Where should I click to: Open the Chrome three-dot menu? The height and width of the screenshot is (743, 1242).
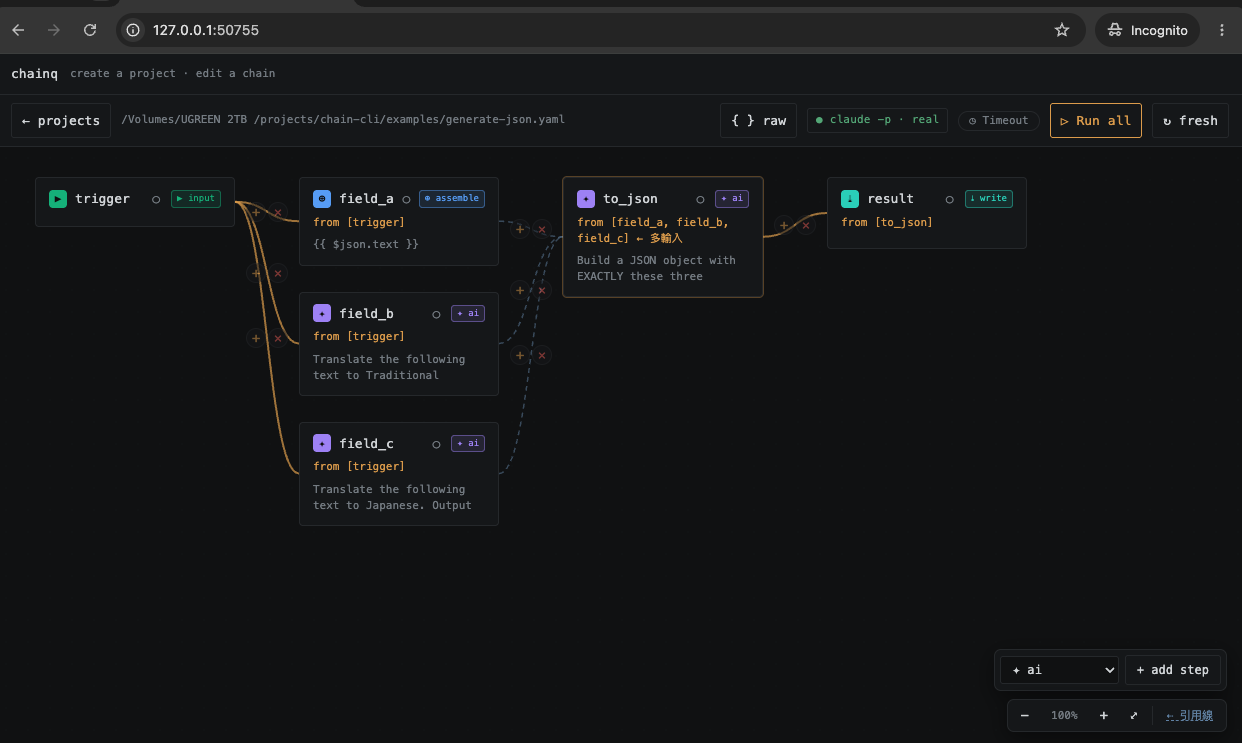(1221, 30)
